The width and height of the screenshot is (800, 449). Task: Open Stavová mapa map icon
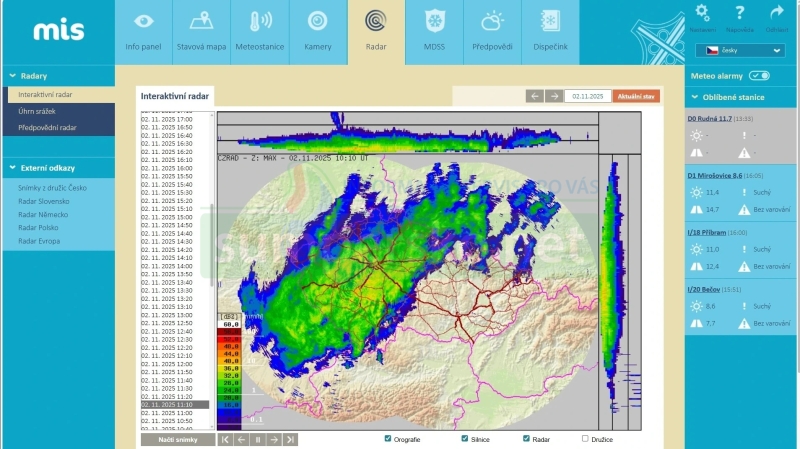(x=201, y=22)
